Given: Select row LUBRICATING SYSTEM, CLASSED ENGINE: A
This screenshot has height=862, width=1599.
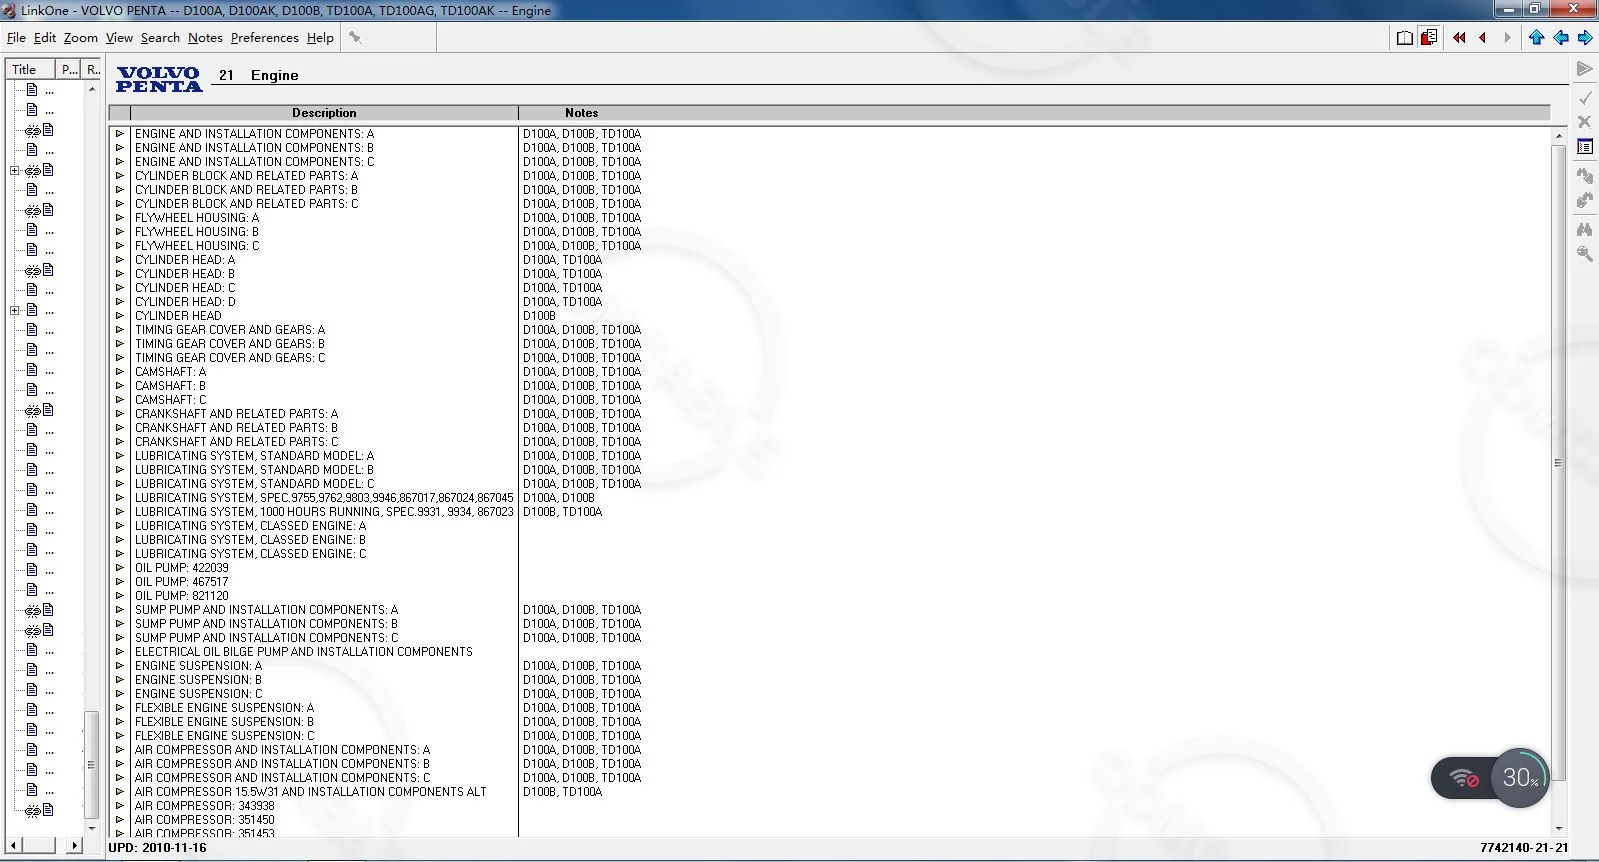Looking at the screenshot, I should pos(250,526).
